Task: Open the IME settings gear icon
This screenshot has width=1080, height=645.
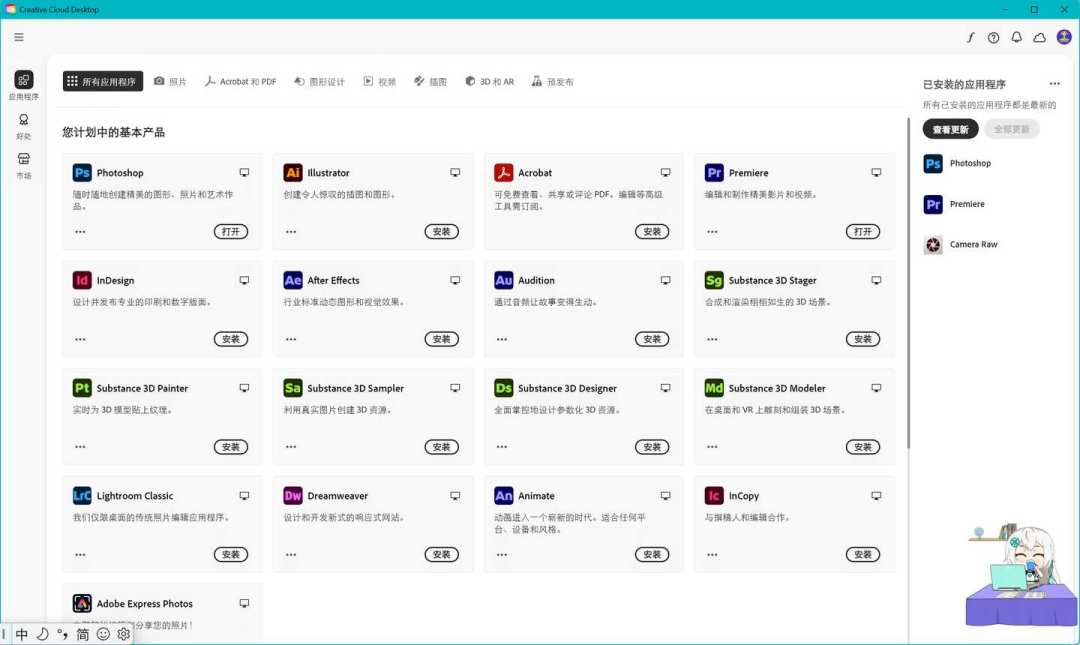Action: [x=123, y=634]
